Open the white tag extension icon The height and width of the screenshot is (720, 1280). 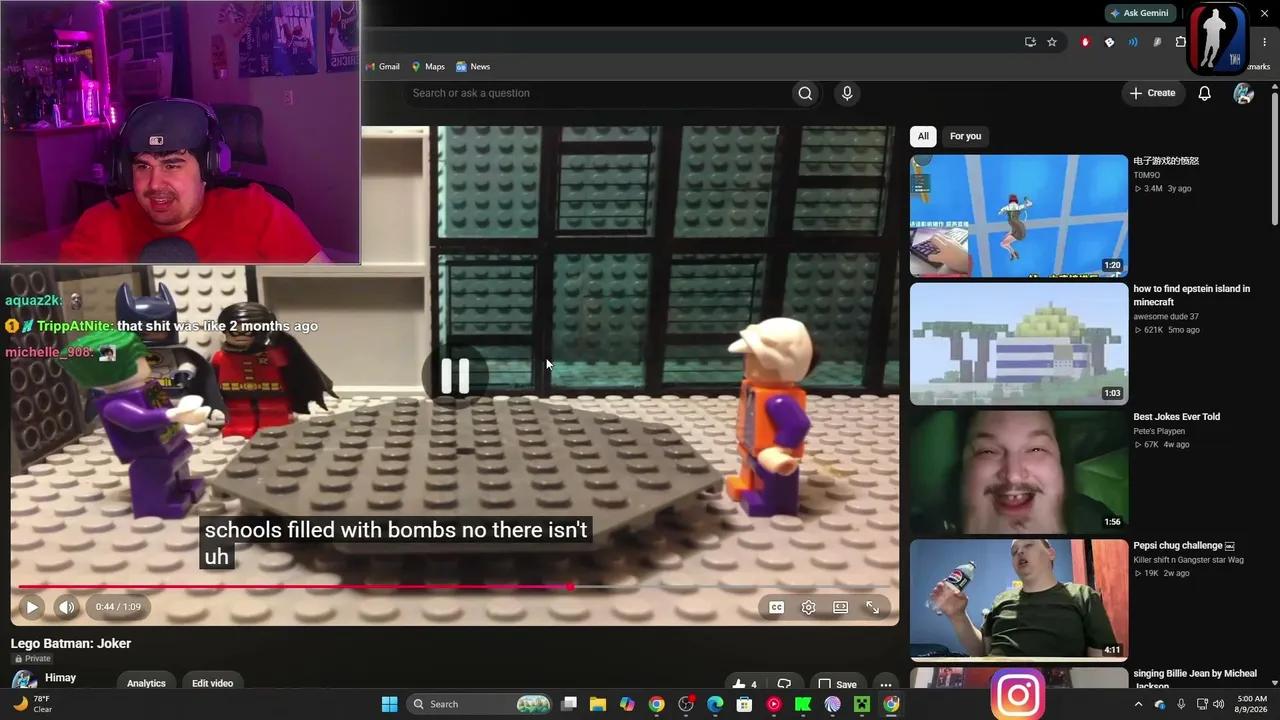1109,42
